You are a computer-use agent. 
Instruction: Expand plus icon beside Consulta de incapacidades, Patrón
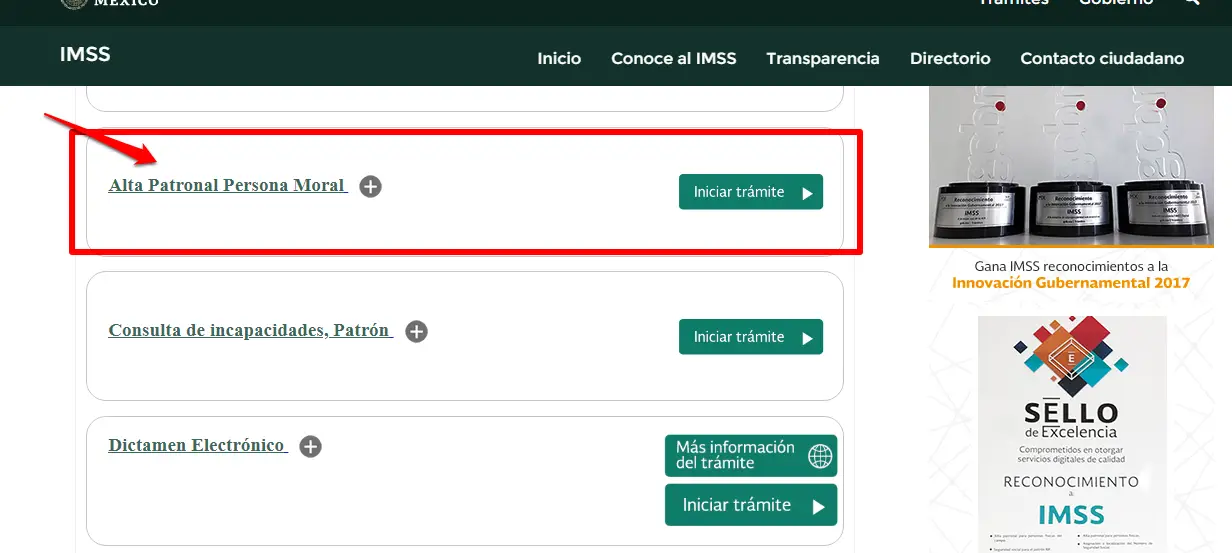[x=417, y=331]
